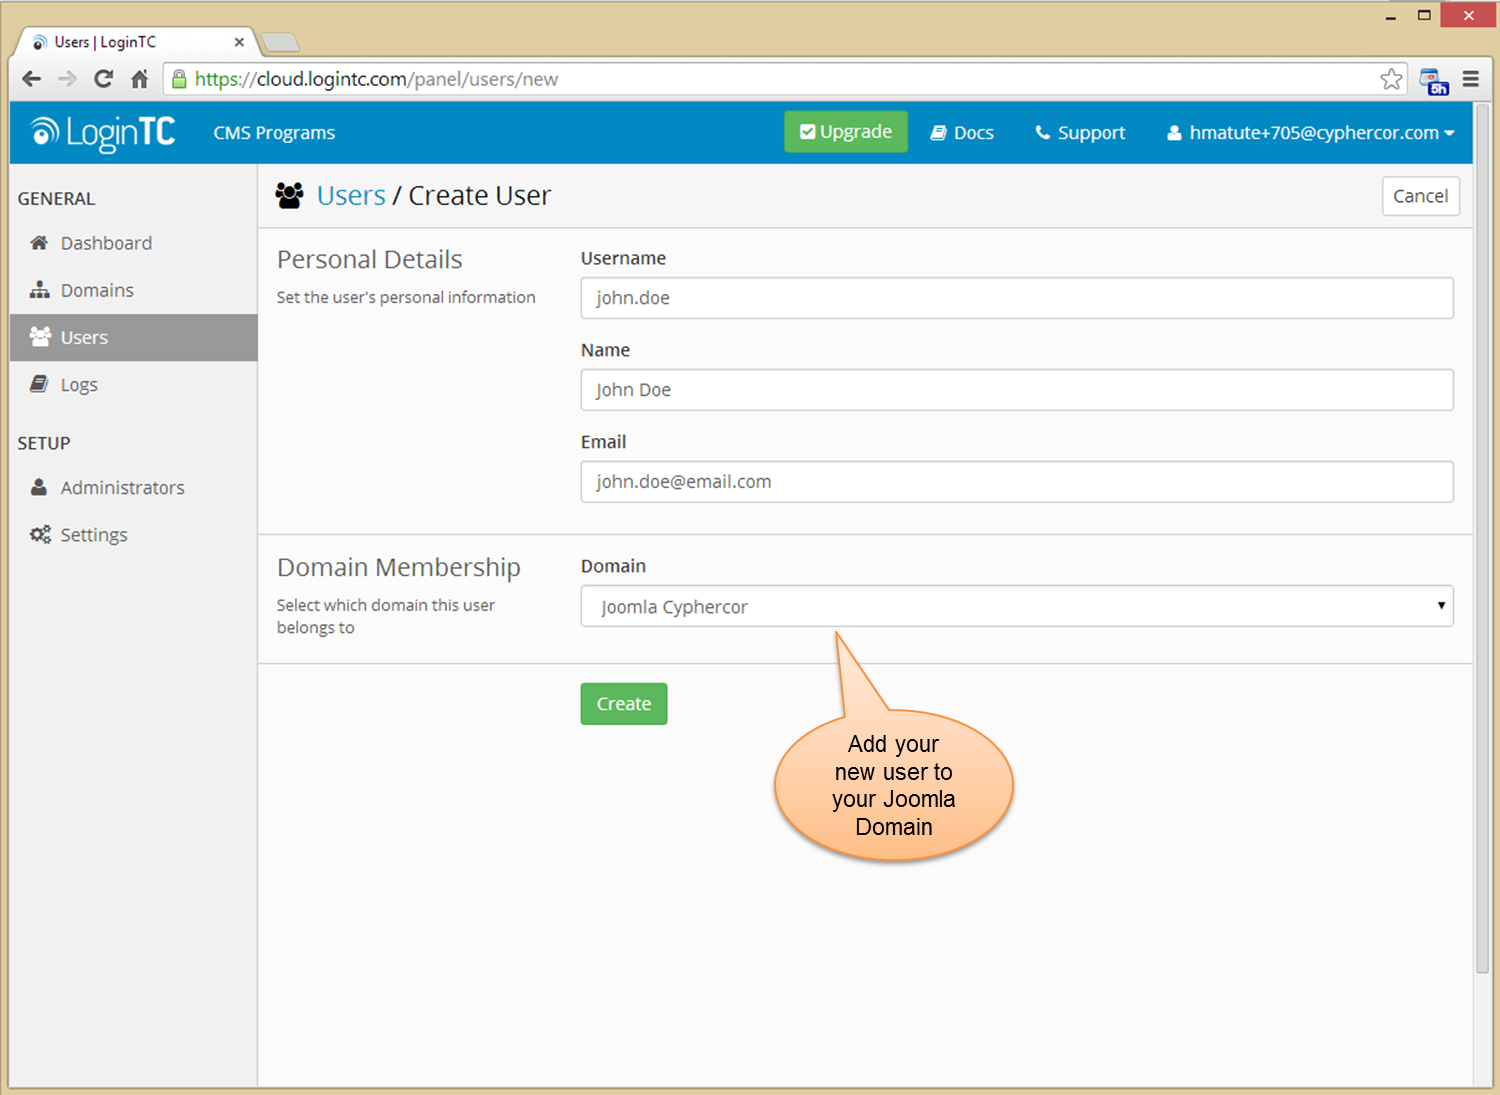This screenshot has height=1095, width=1500.
Task: Open the Domain dropdown Joomla Cyphercor
Action: (1017, 606)
